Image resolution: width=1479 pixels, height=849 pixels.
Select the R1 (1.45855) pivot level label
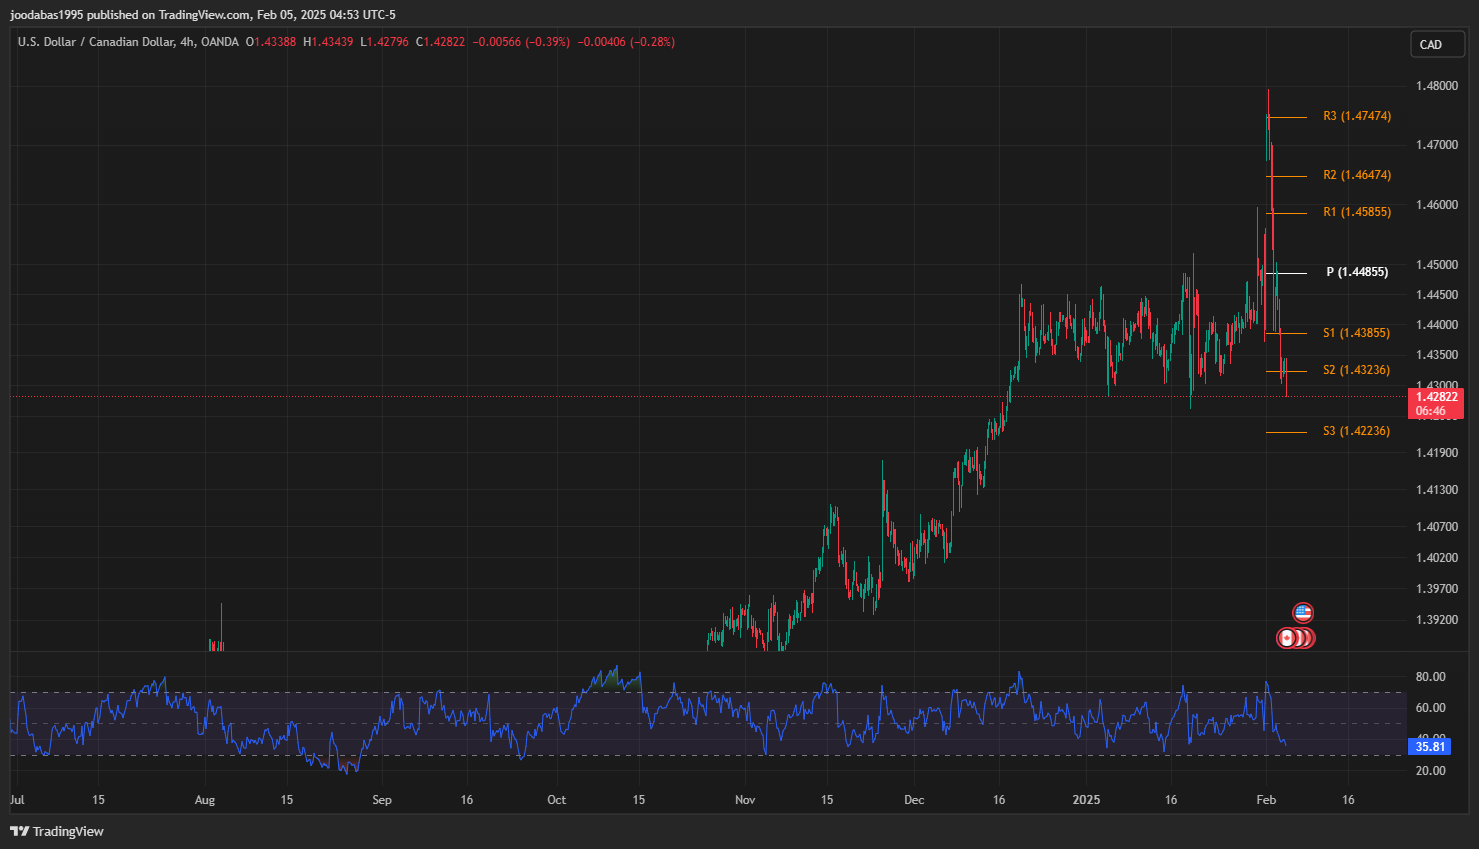(x=1356, y=212)
